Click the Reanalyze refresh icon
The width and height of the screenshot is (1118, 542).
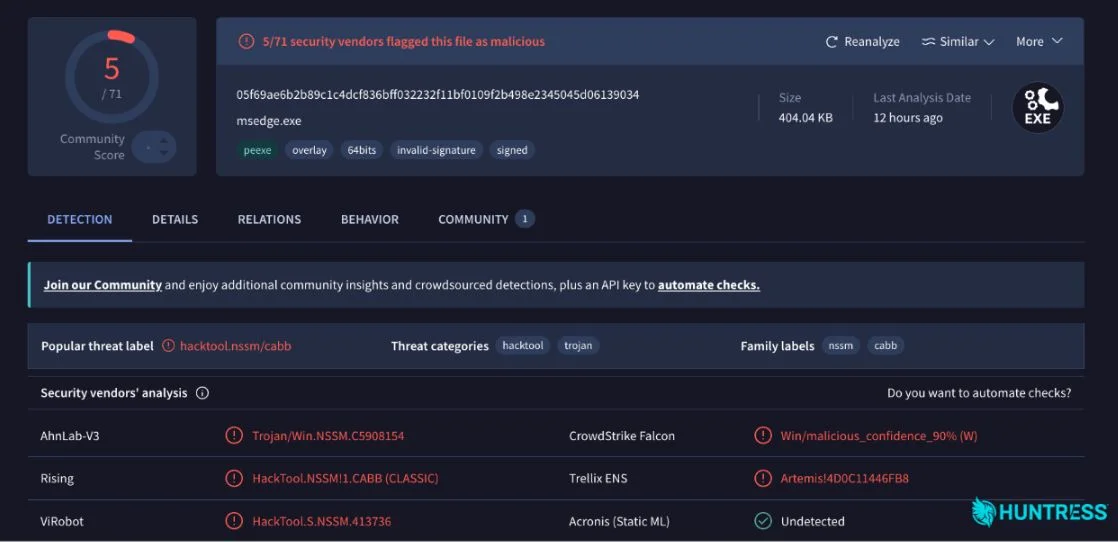coord(831,42)
